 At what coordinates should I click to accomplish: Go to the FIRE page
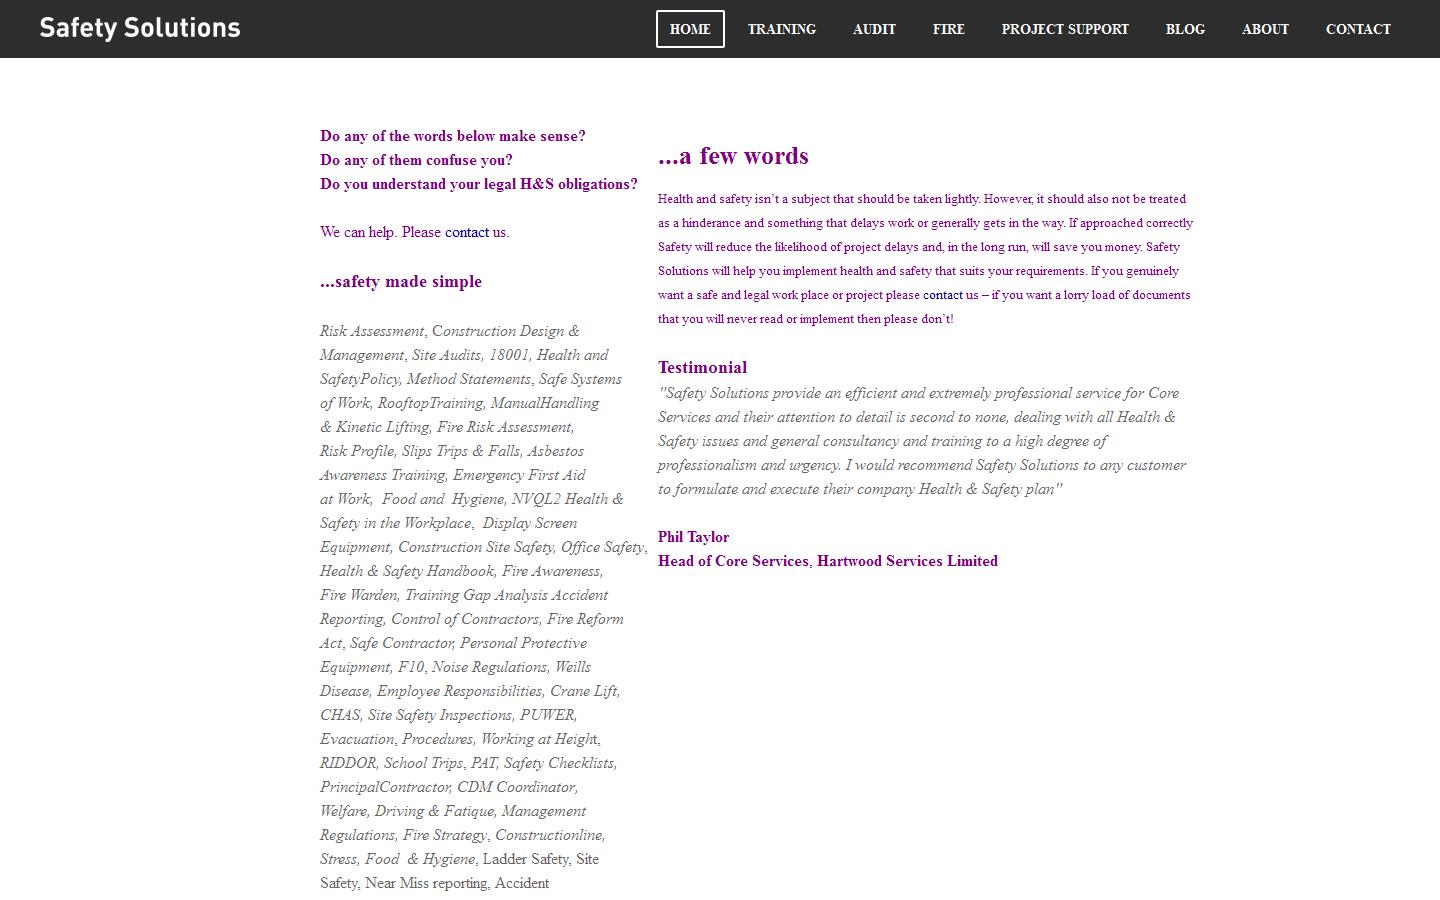[948, 29]
